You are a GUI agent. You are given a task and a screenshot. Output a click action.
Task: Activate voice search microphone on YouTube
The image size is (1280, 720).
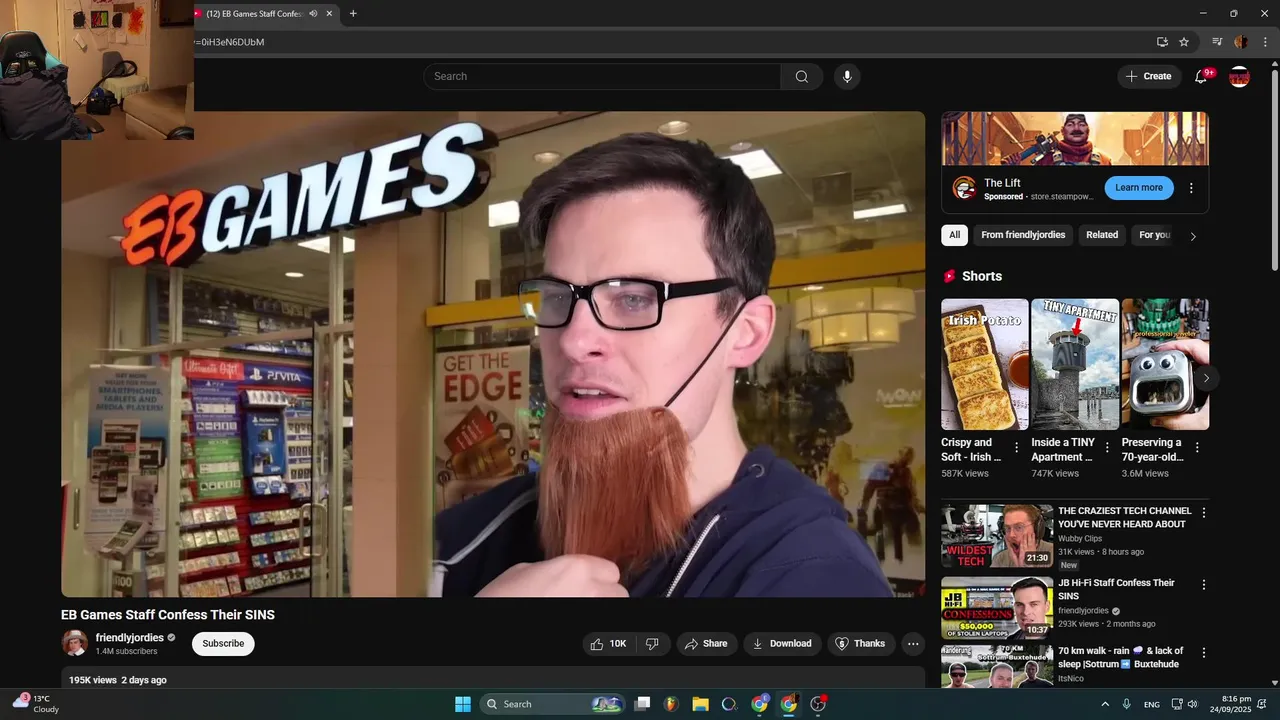pyautogui.click(x=847, y=77)
